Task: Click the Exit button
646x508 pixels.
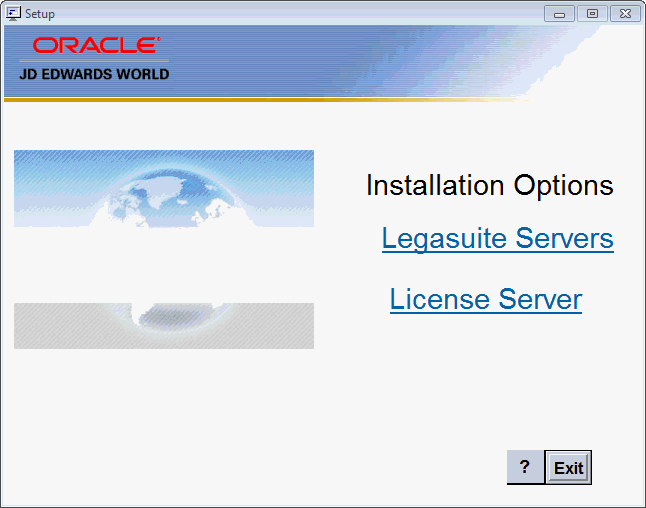Action: pyautogui.click(x=568, y=468)
